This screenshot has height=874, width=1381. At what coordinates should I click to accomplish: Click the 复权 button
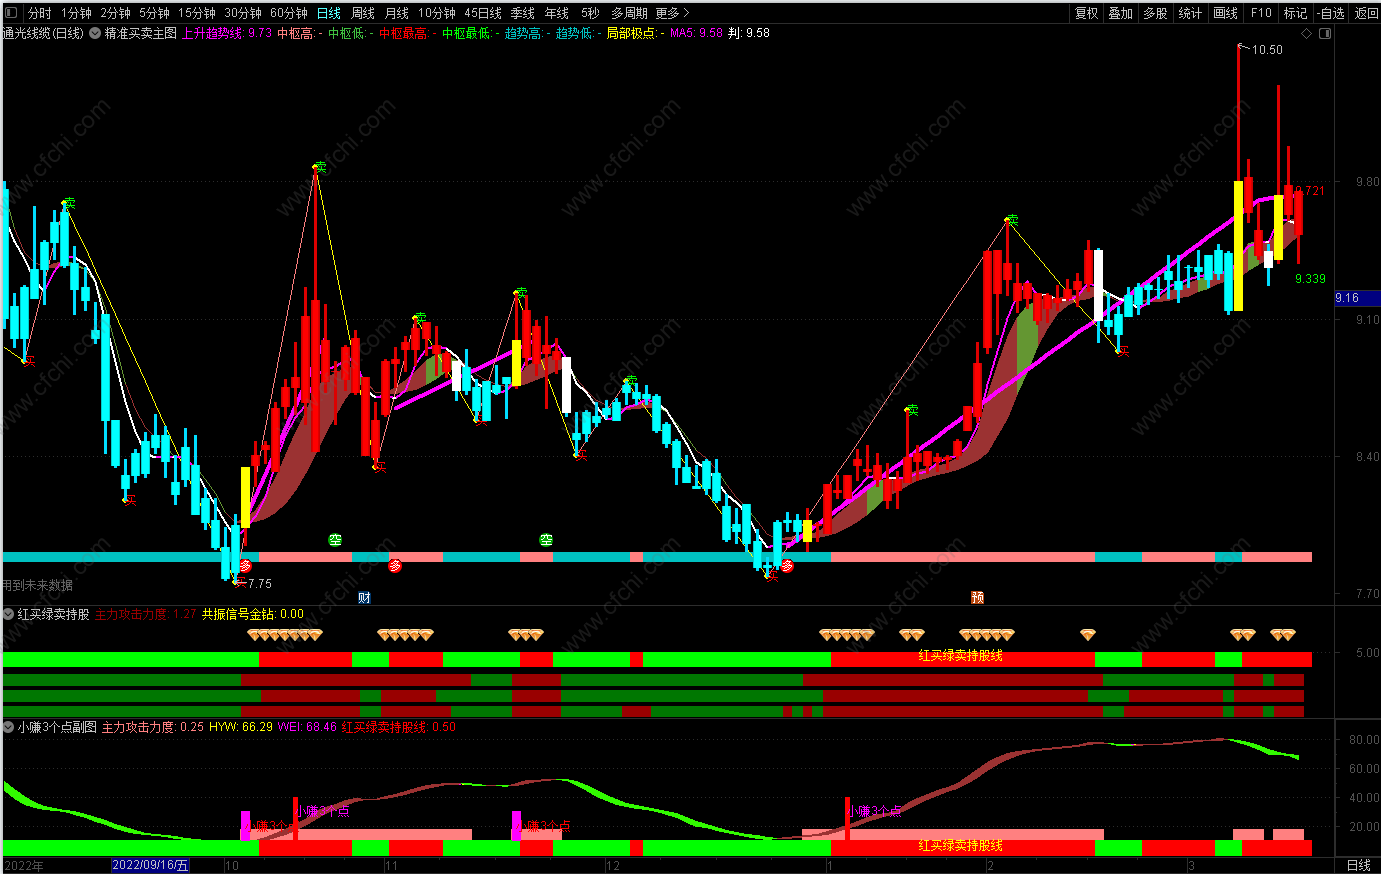1087,13
